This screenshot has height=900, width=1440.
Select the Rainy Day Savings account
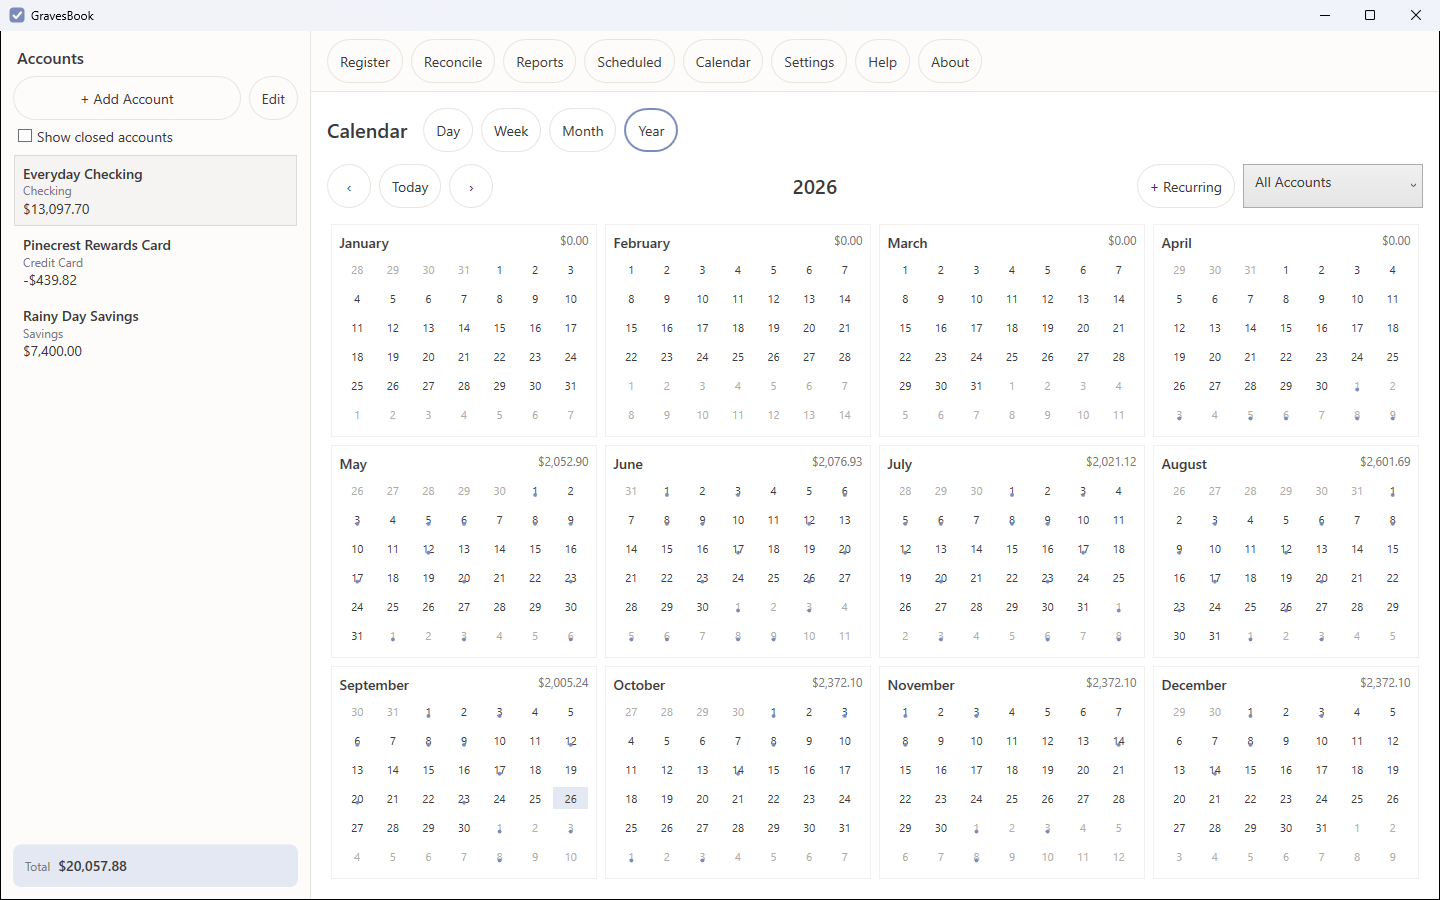click(155, 333)
